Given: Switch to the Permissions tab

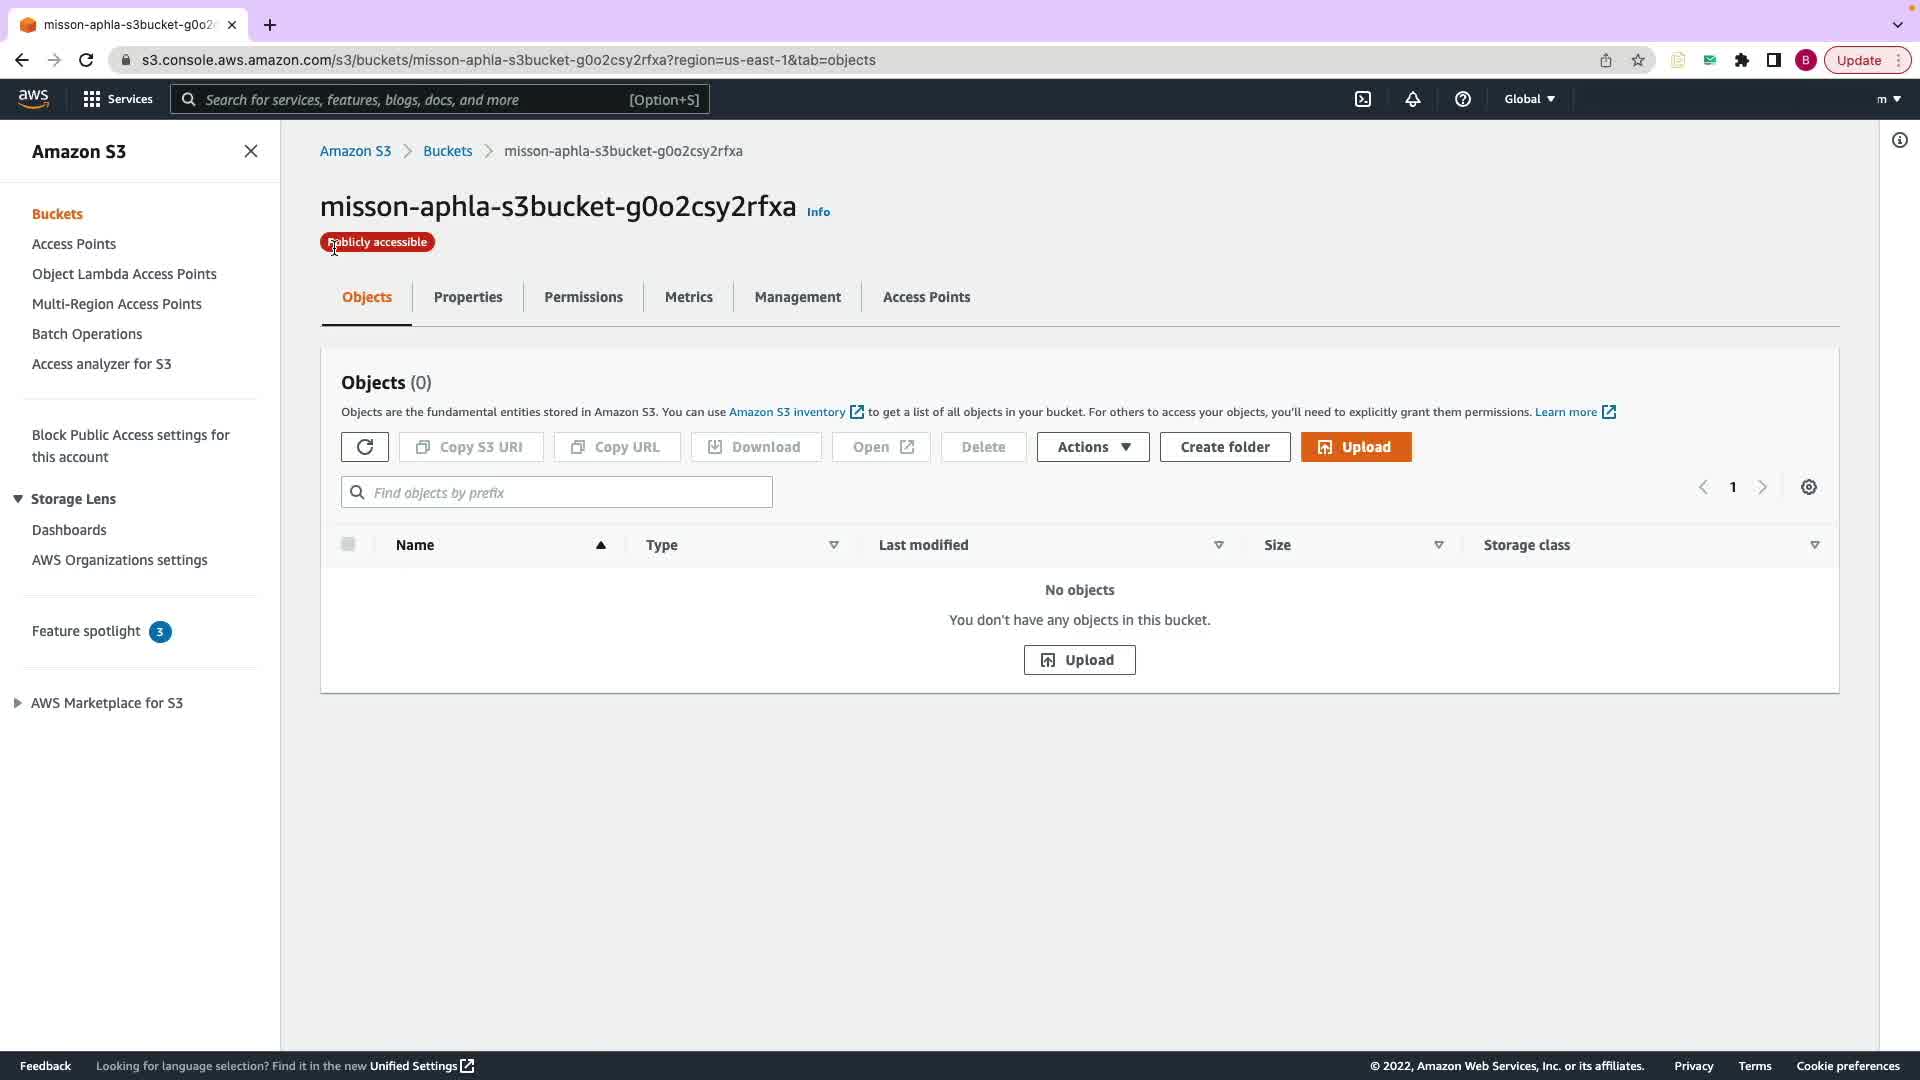Looking at the screenshot, I should pos(583,297).
